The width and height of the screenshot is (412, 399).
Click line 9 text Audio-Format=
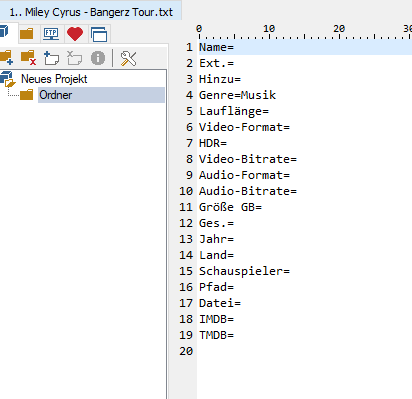244,175
